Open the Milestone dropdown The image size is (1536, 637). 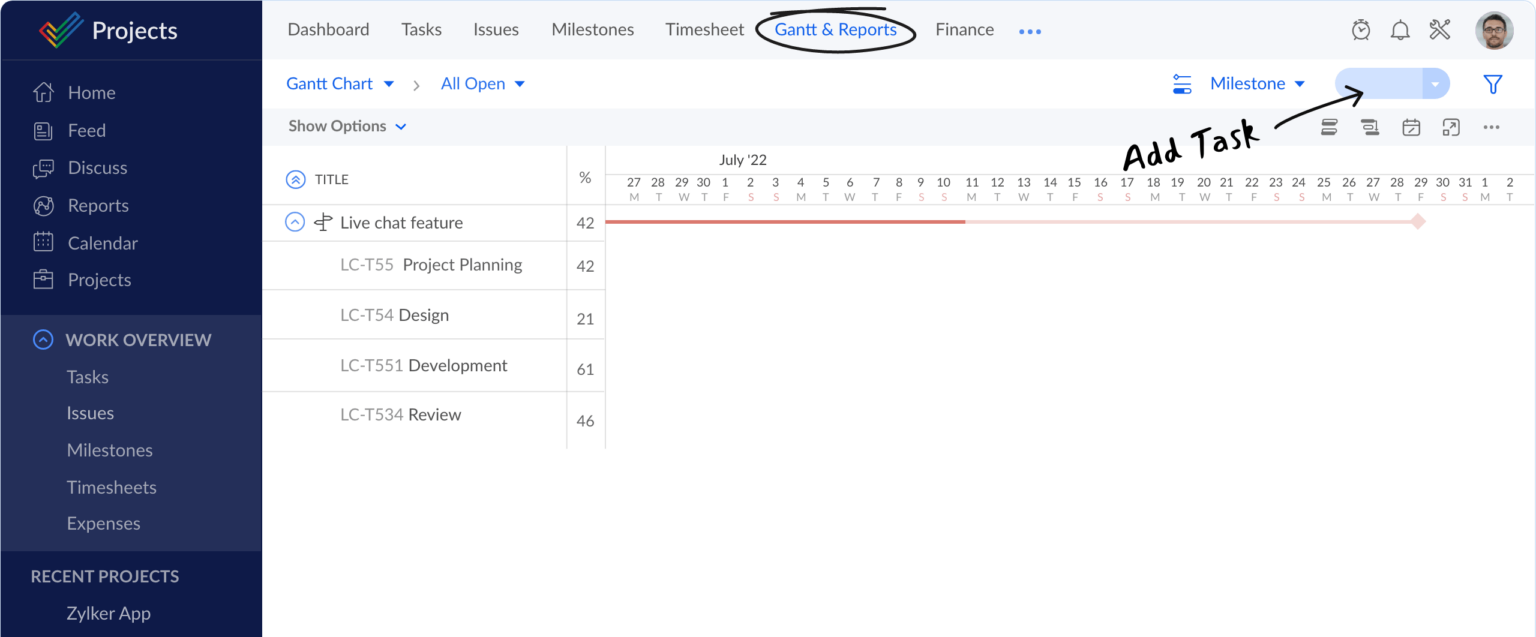pos(1257,84)
